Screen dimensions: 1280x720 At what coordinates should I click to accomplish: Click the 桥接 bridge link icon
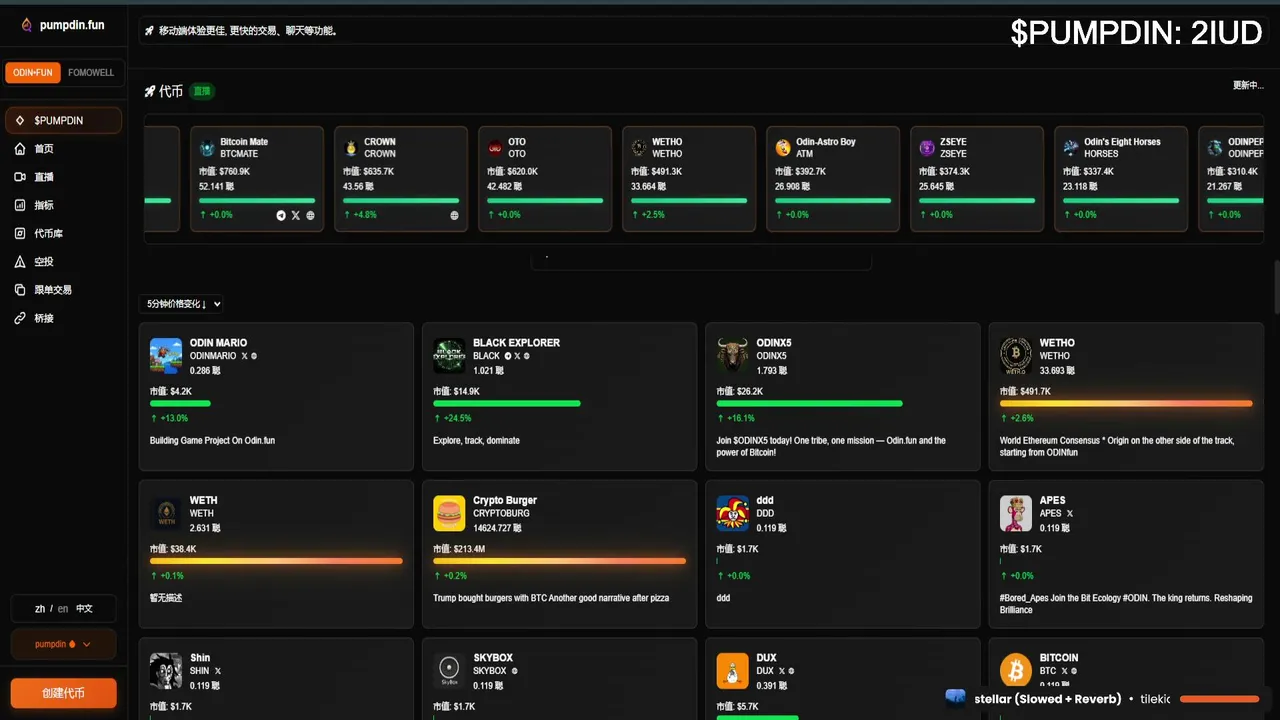(20, 318)
